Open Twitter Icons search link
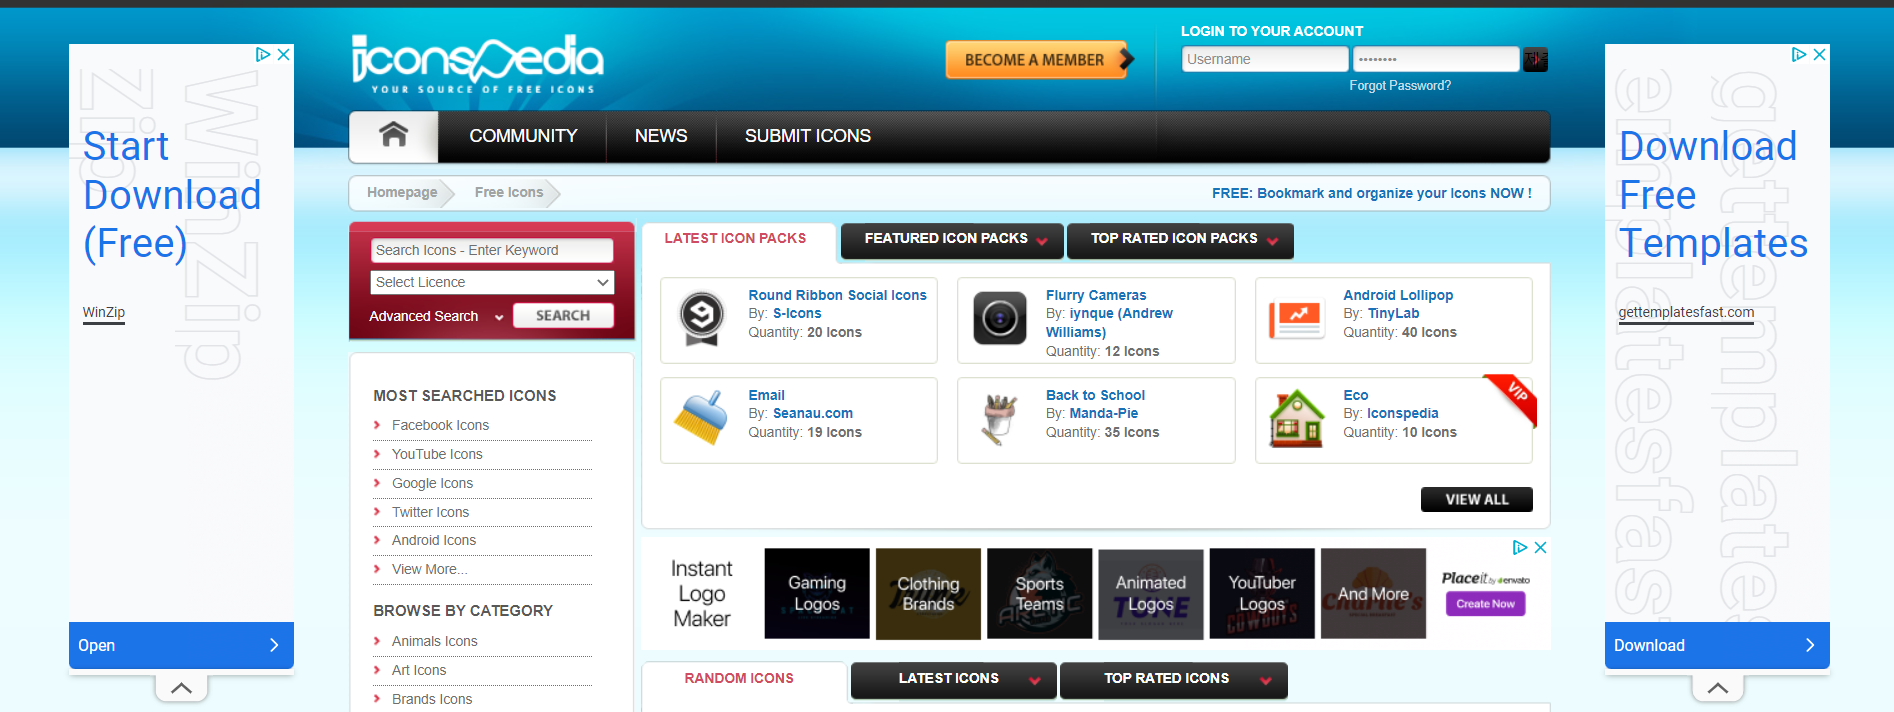Viewport: 1894px width, 712px height. point(430,512)
